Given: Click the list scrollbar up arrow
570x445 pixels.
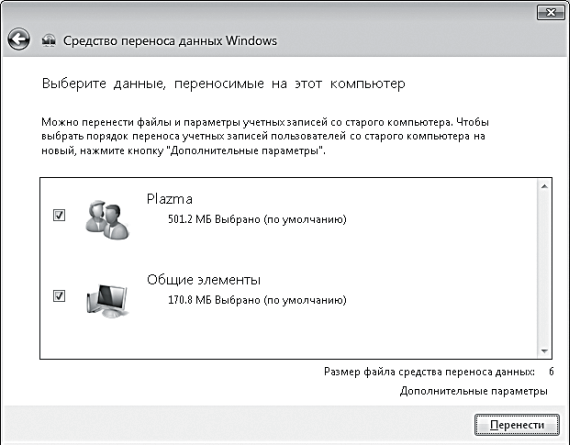Looking at the screenshot, I should coord(544,187).
